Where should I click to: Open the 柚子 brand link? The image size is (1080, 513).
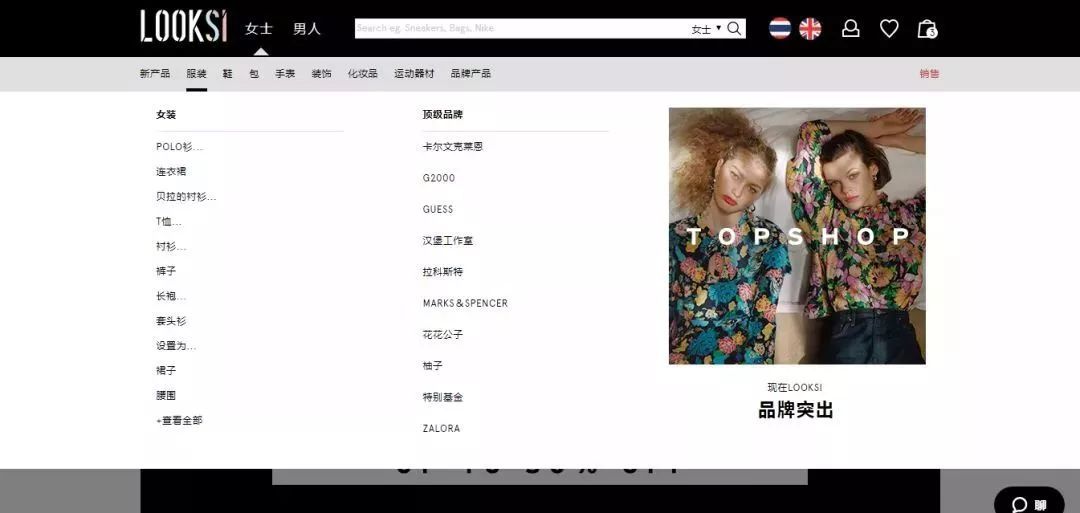(433, 366)
